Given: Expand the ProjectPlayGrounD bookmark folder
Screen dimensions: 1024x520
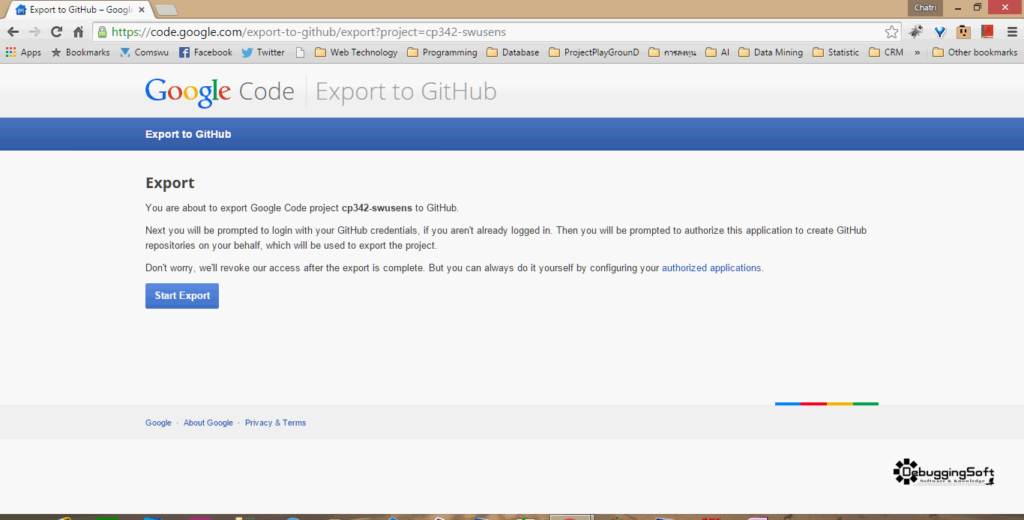Looking at the screenshot, I should click(594, 52).
